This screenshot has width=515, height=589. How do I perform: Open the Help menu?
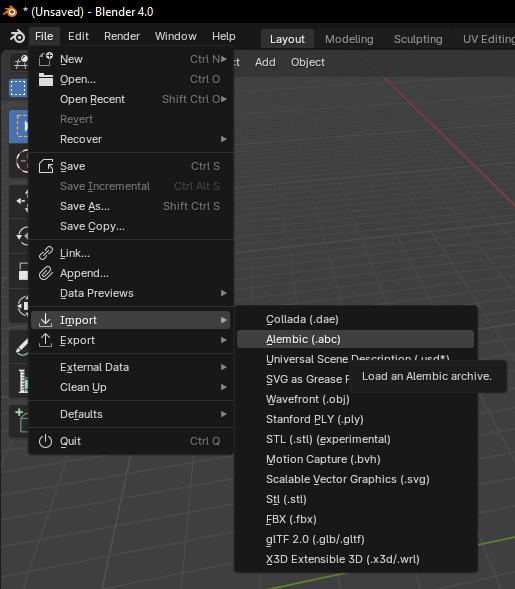coord(224,36)
